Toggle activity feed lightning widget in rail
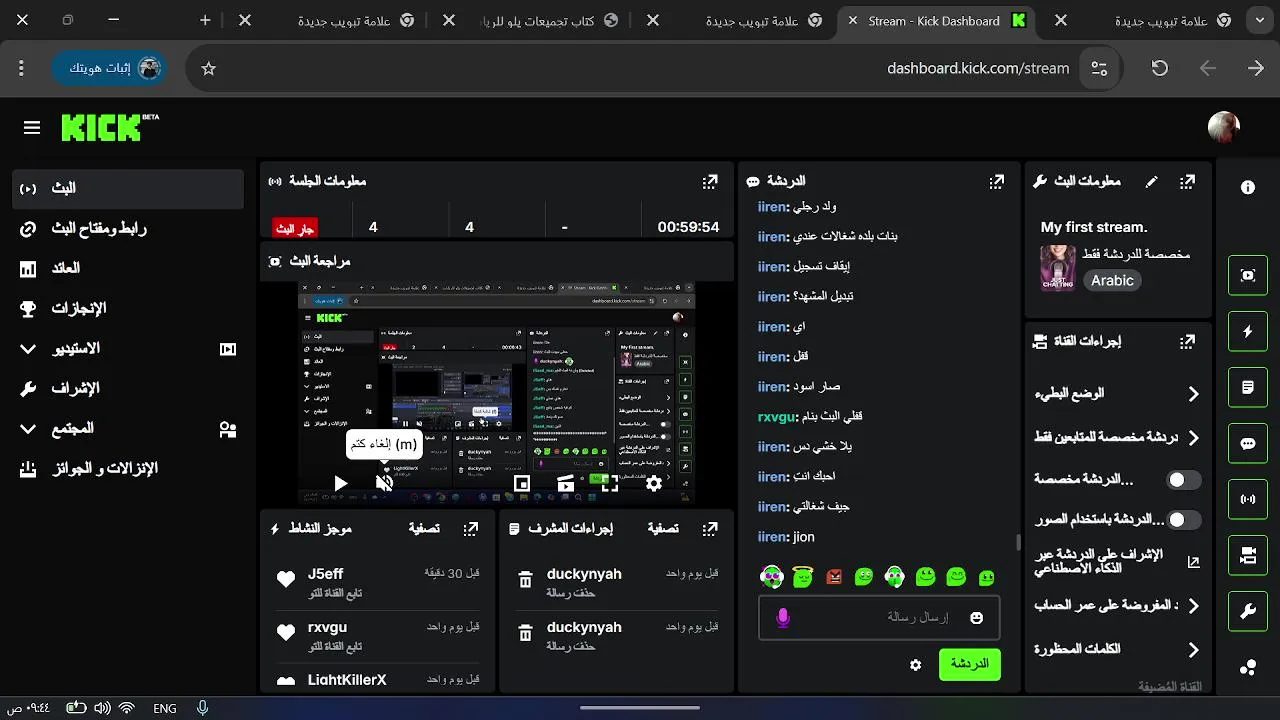This screenshot has height=720, width=1280. click(1248, 331)
